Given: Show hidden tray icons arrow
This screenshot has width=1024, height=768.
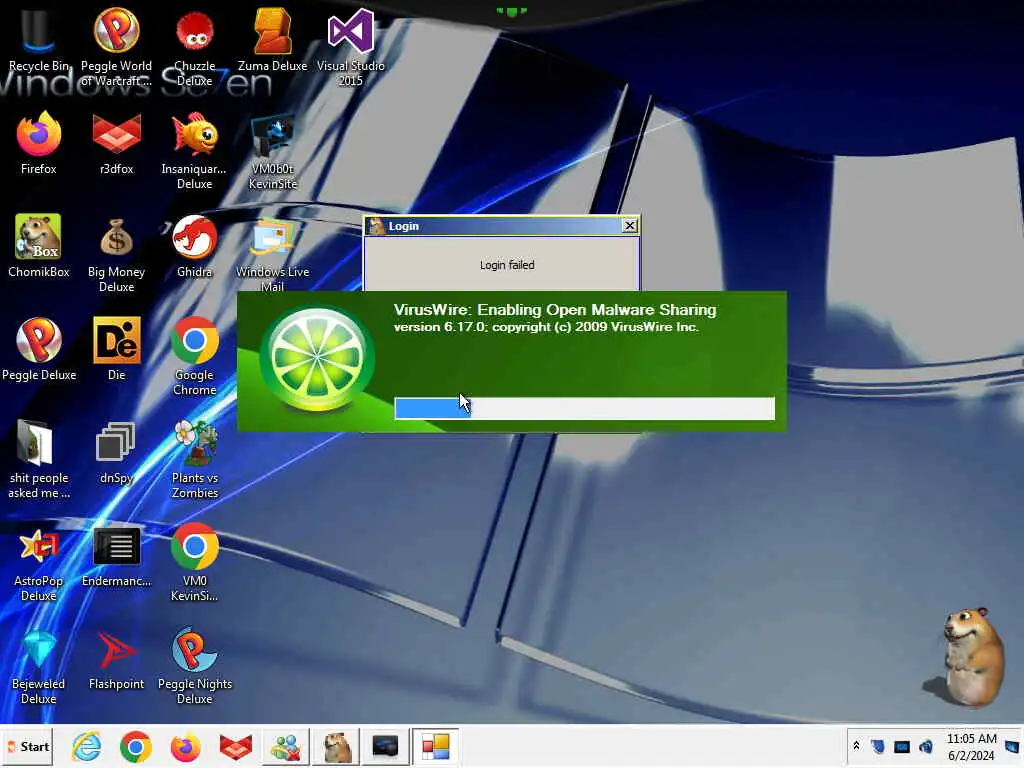Looking at the screenshot, I should [x=856, y=746].
